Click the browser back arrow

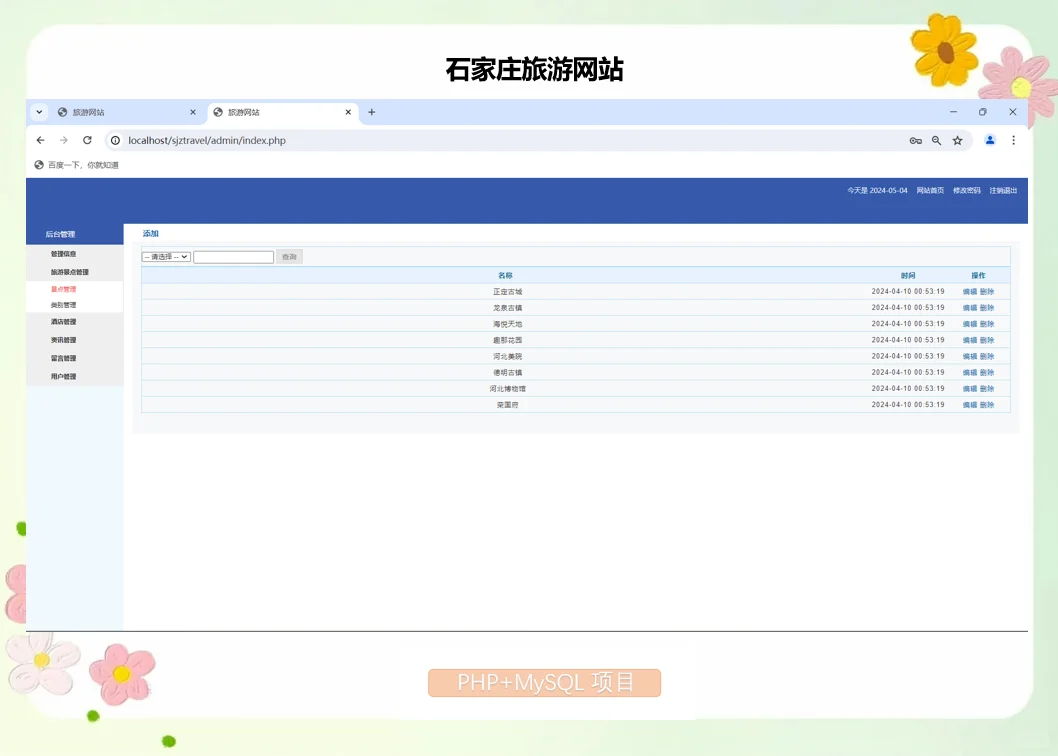point(40,141)
